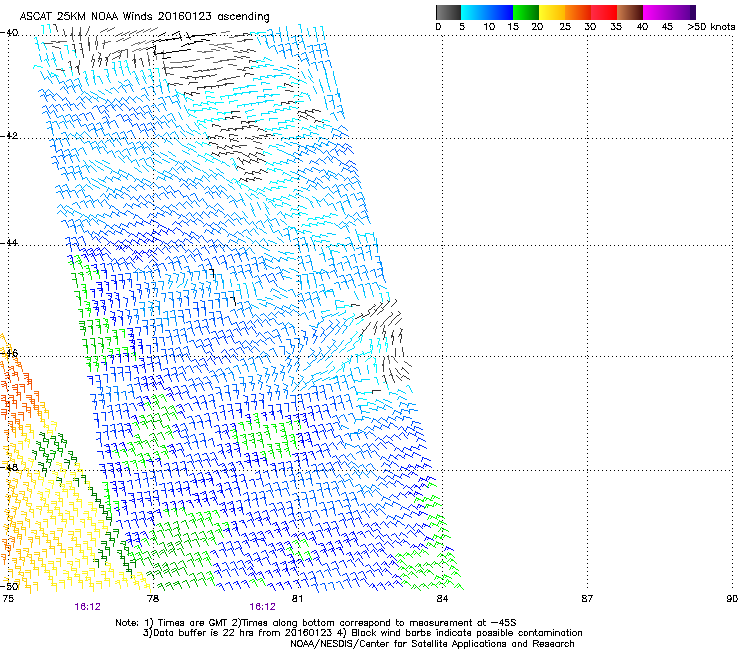
Task: Click the purple 16:12 time label near longitude 76
Action: 87,607
